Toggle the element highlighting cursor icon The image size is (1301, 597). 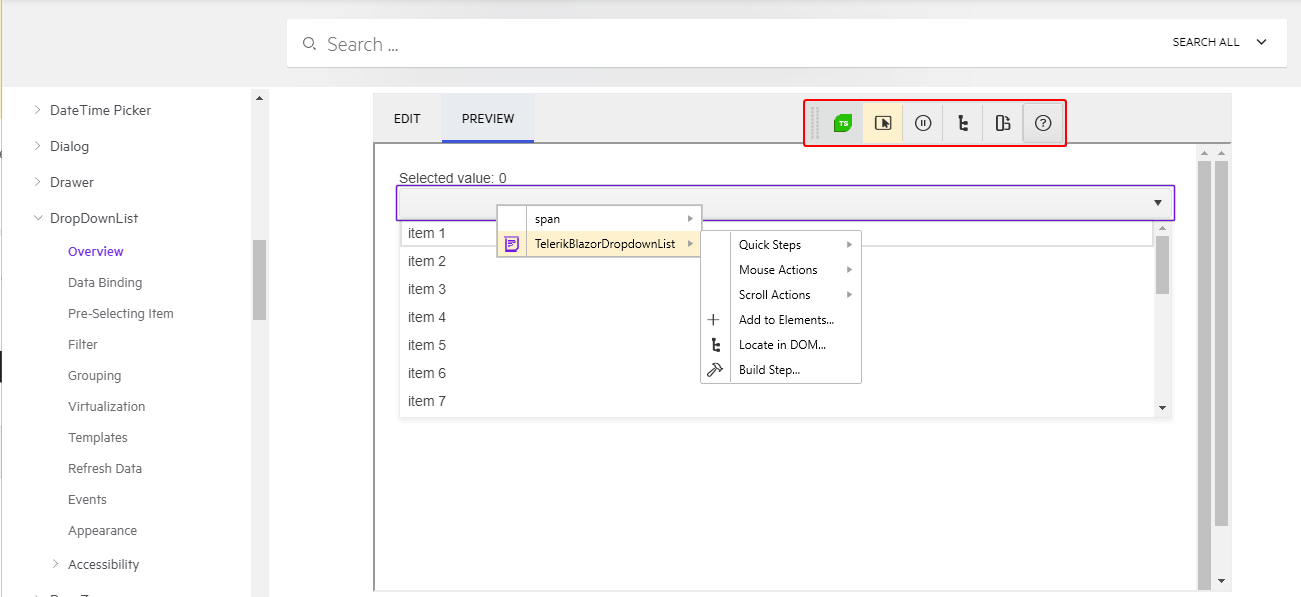[x=883, y=123]
